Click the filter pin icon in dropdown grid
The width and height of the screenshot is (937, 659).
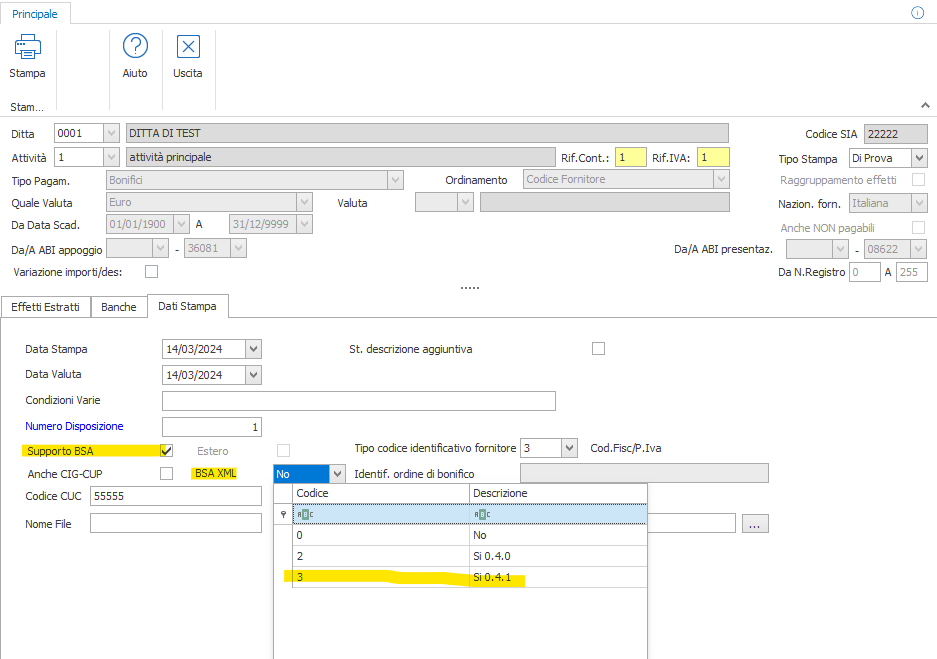pos(283,514)
